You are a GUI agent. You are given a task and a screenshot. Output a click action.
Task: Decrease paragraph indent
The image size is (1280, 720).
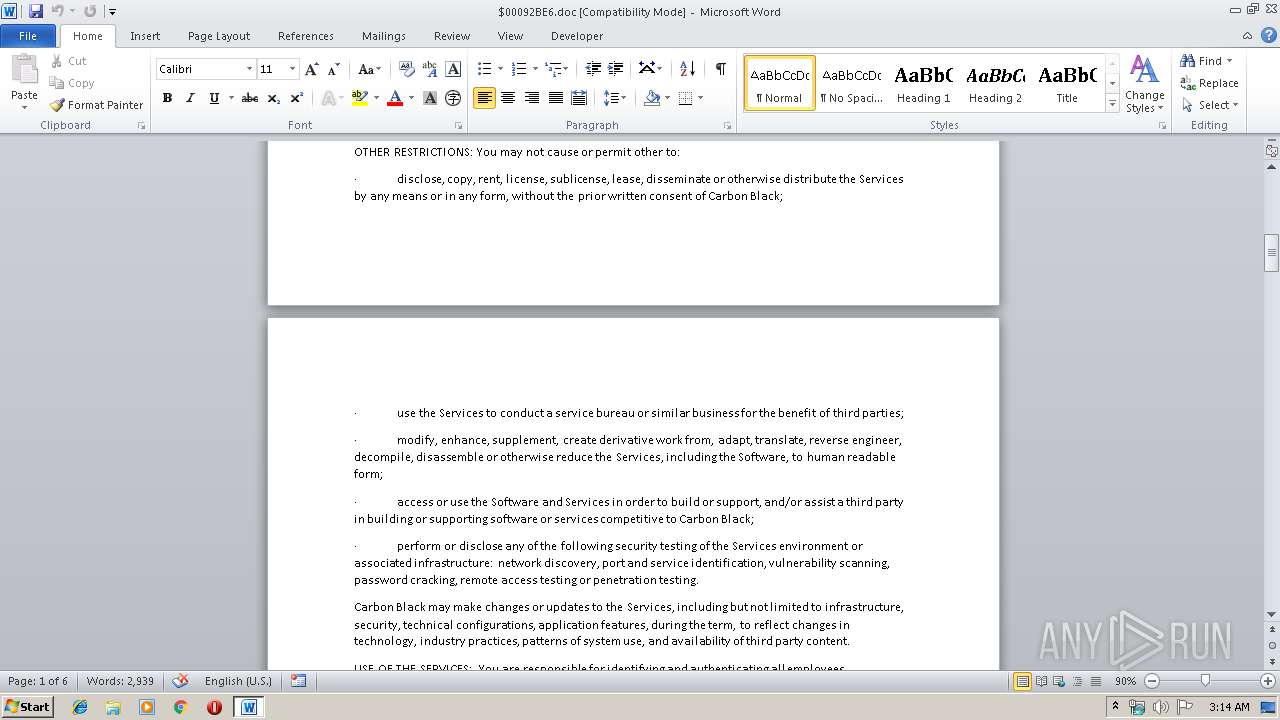593,69
